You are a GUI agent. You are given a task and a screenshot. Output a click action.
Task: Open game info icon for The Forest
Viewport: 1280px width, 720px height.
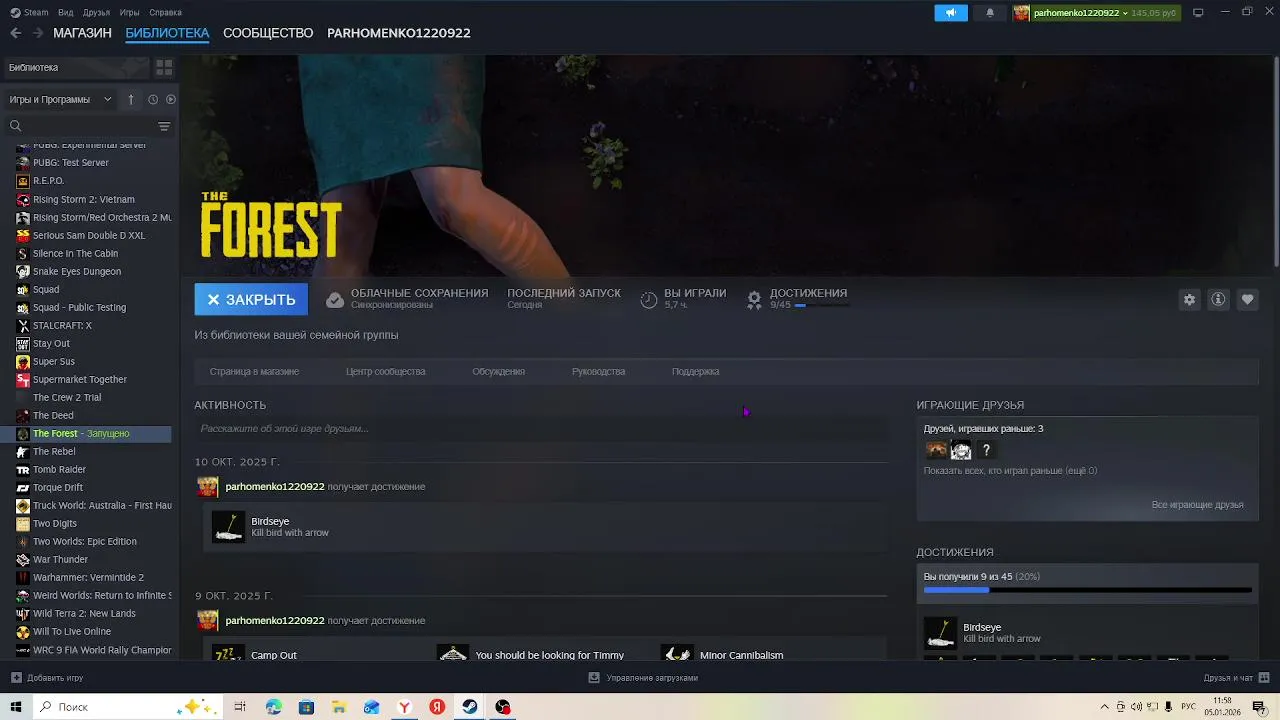click(x=1218, y=299)
